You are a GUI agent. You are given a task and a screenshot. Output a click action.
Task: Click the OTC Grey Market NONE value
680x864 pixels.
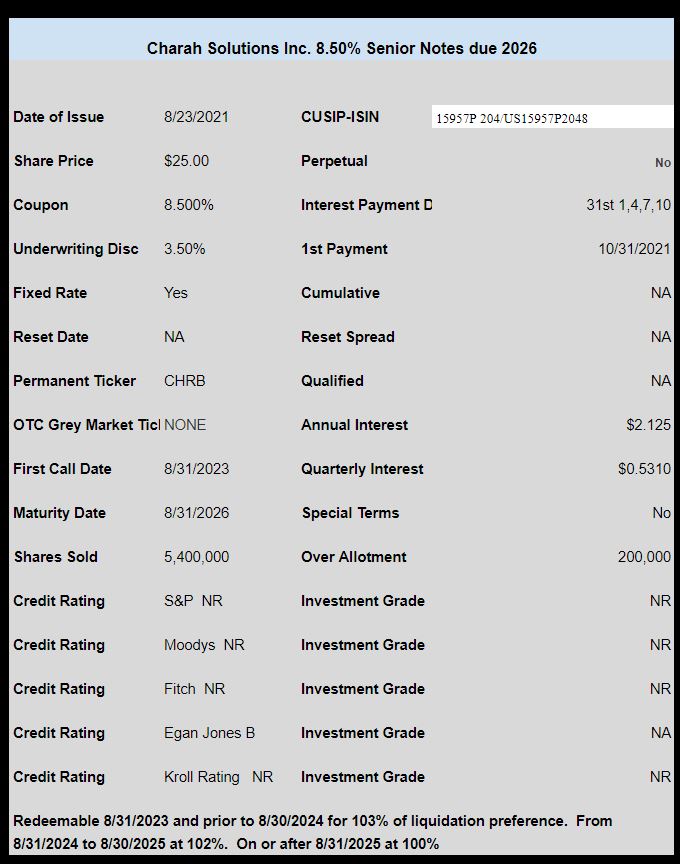point(185,425)
